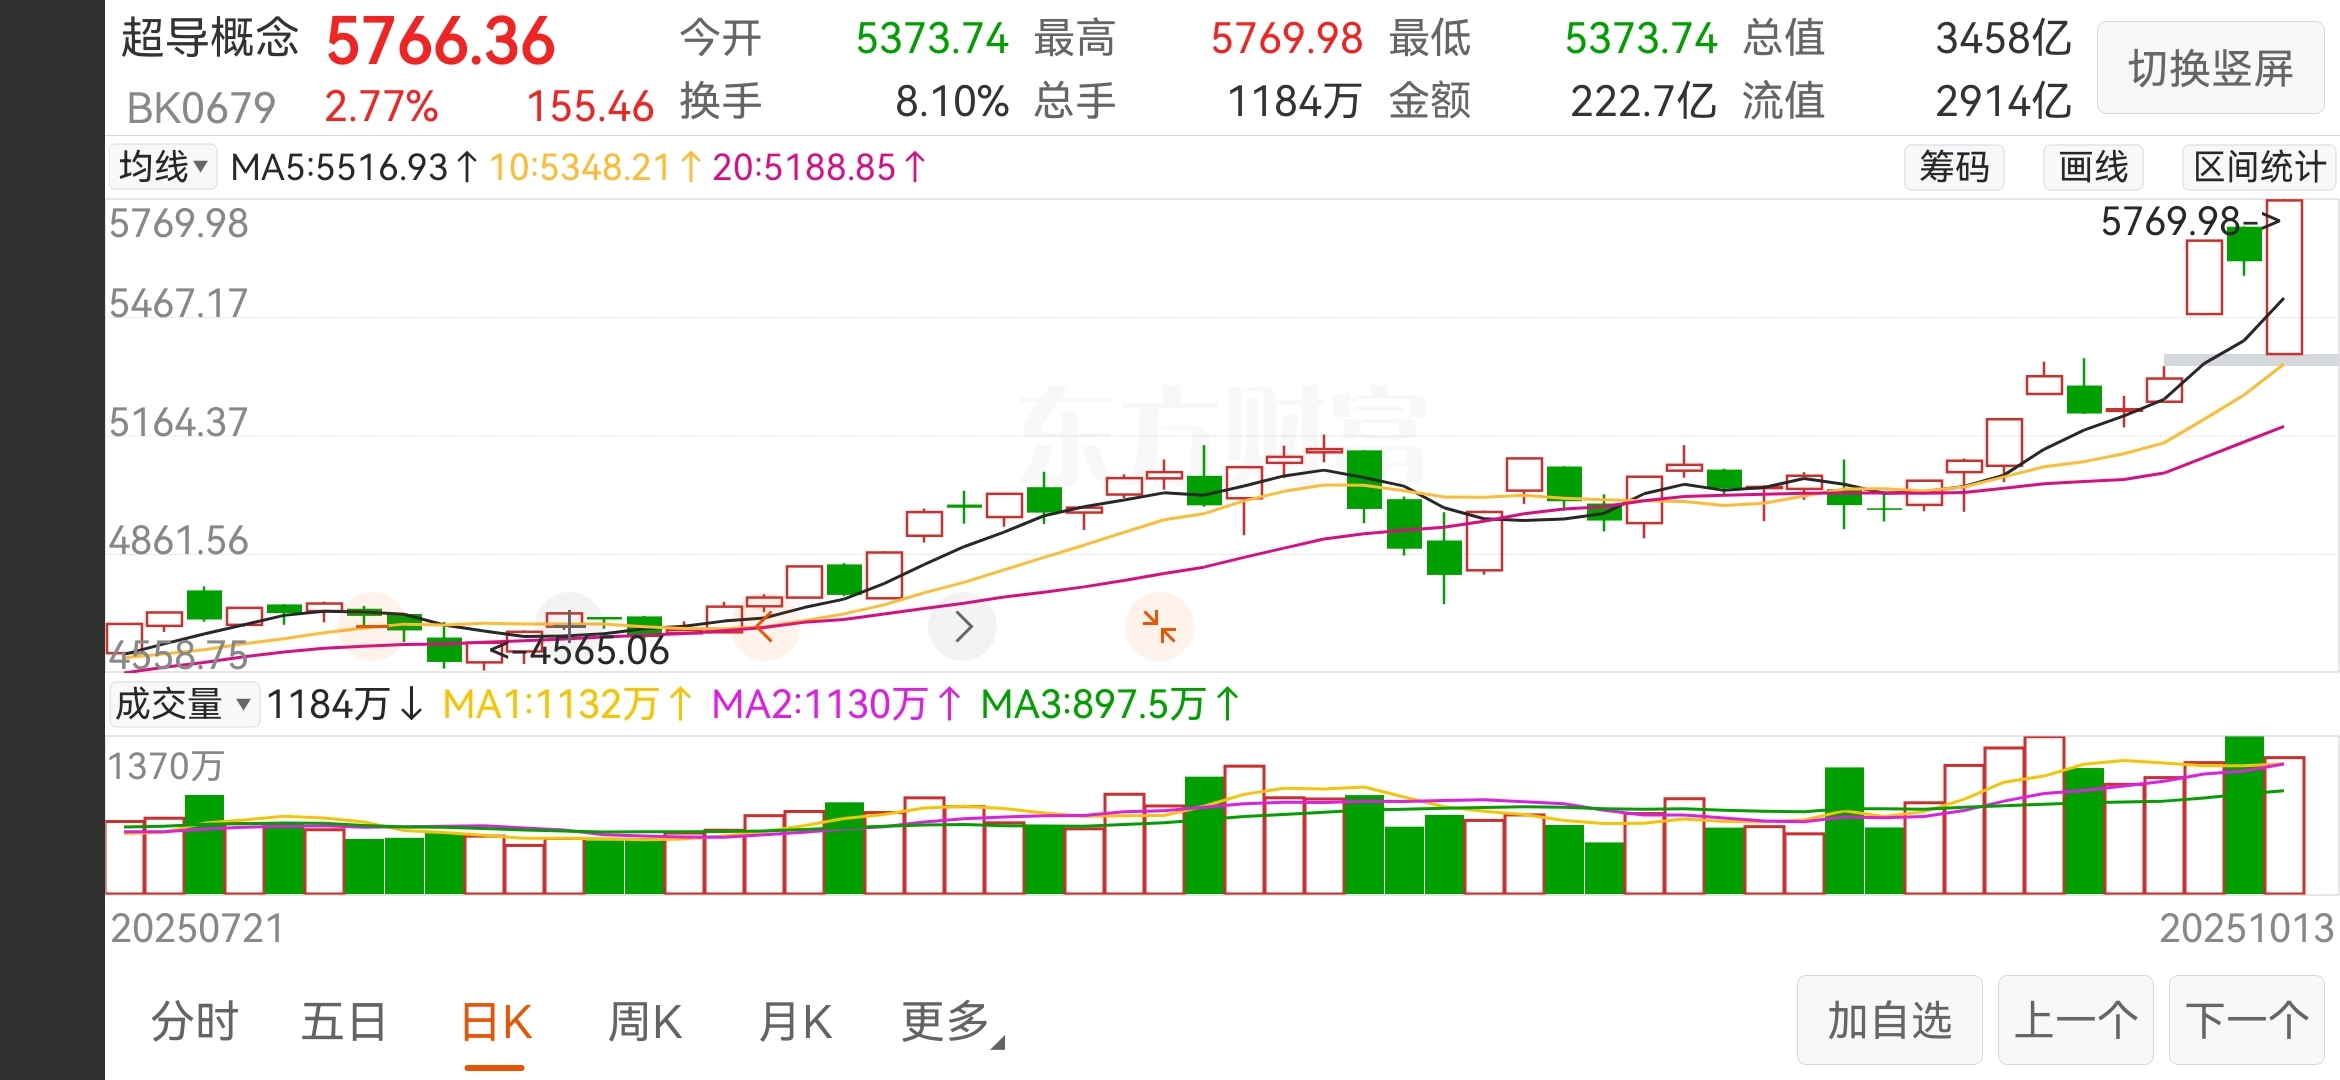2340x1080 pixels.
Task: Toggle the 画线 drawing mode
Action: 2093,167
